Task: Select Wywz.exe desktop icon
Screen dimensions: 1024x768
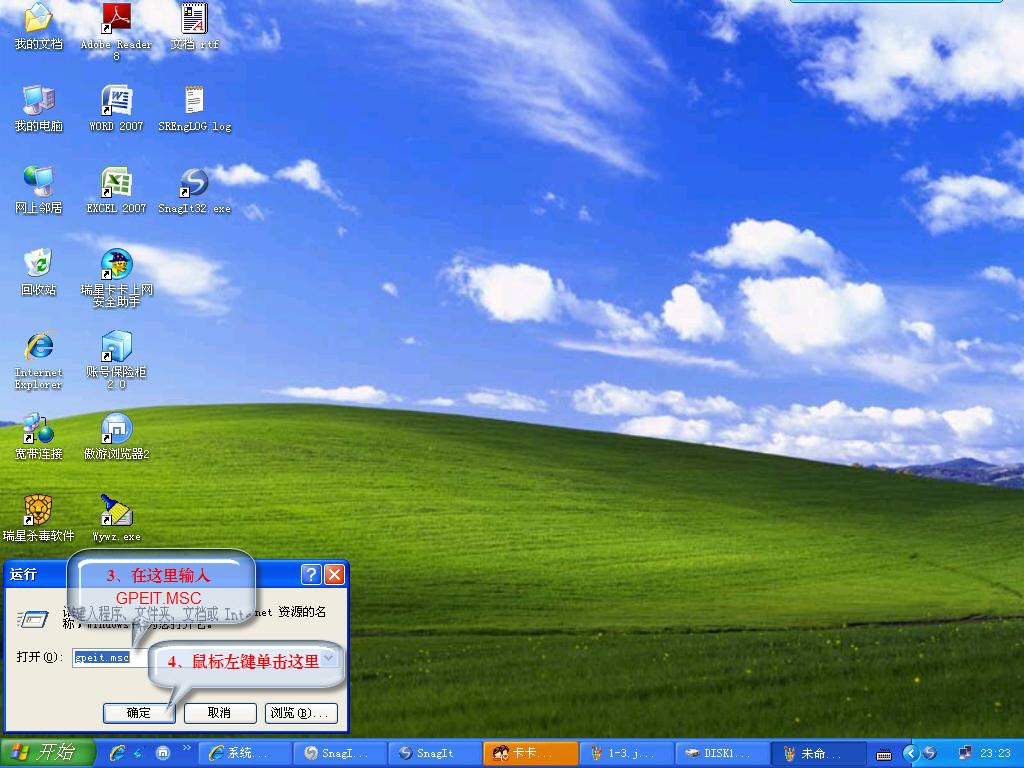Action: tap(116, 519)
